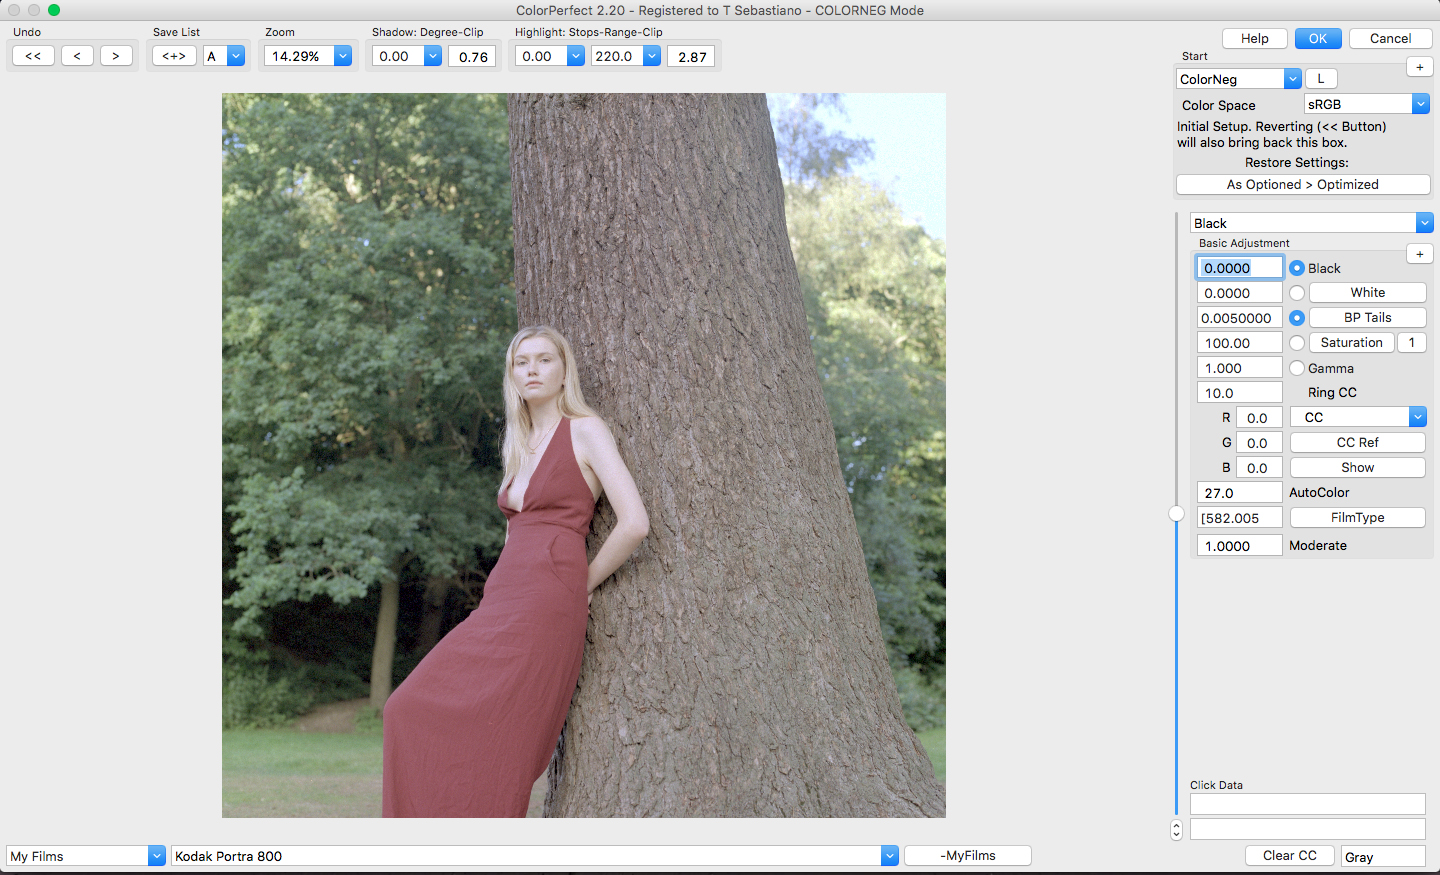Click the BP Tails button
Screen dimensions: 1440x875
(1368, 317)
